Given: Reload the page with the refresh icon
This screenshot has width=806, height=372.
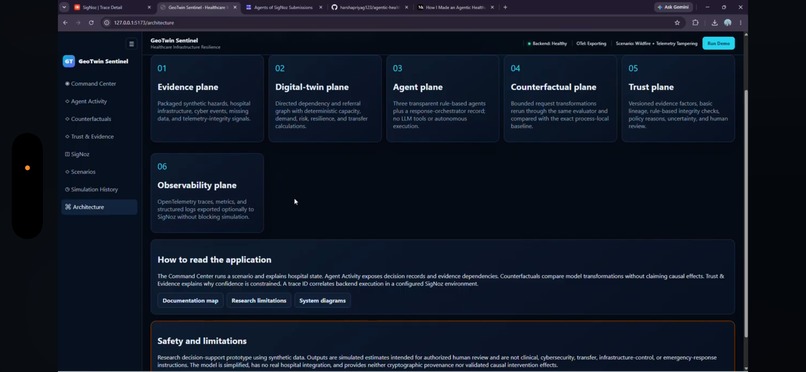Looking at the screenshot, I should [91, 23].
